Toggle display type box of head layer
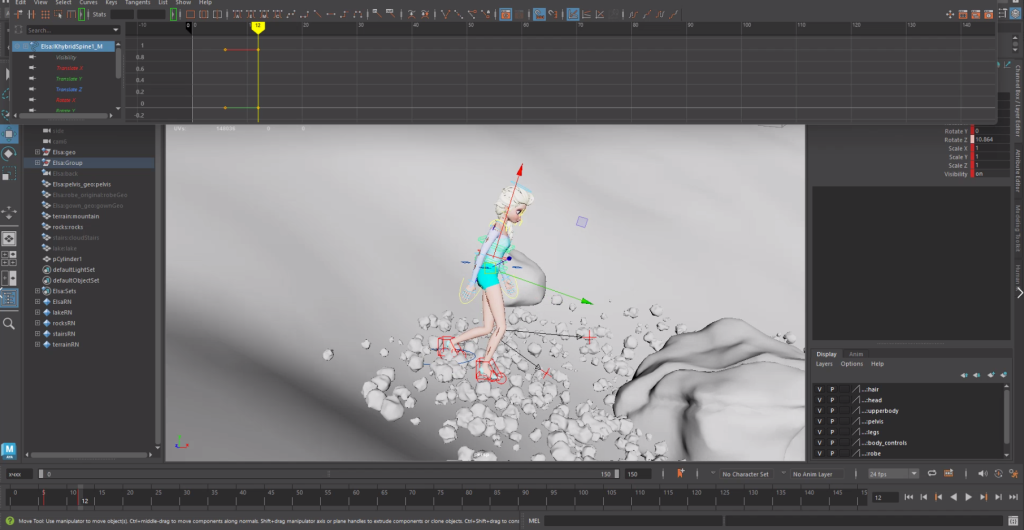 844,400
